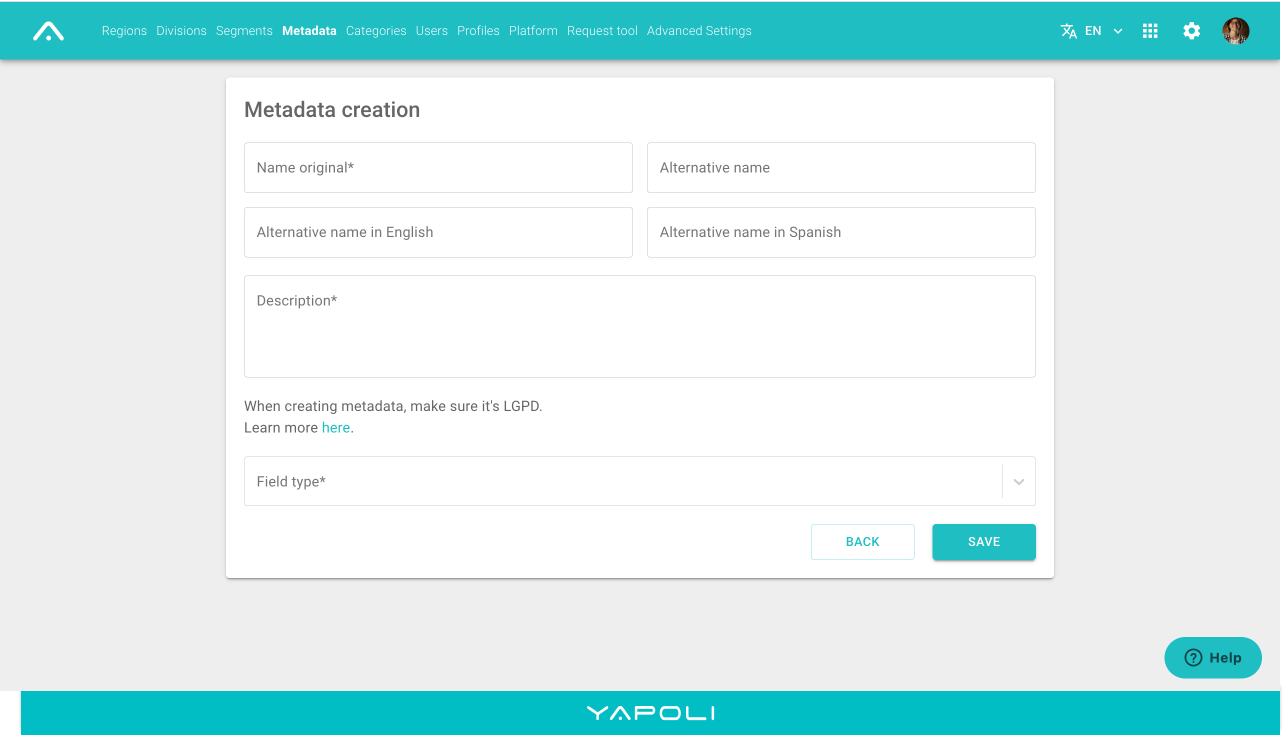Open the Categories menu
Screen dimensions: 1284x735
[376, 31]
